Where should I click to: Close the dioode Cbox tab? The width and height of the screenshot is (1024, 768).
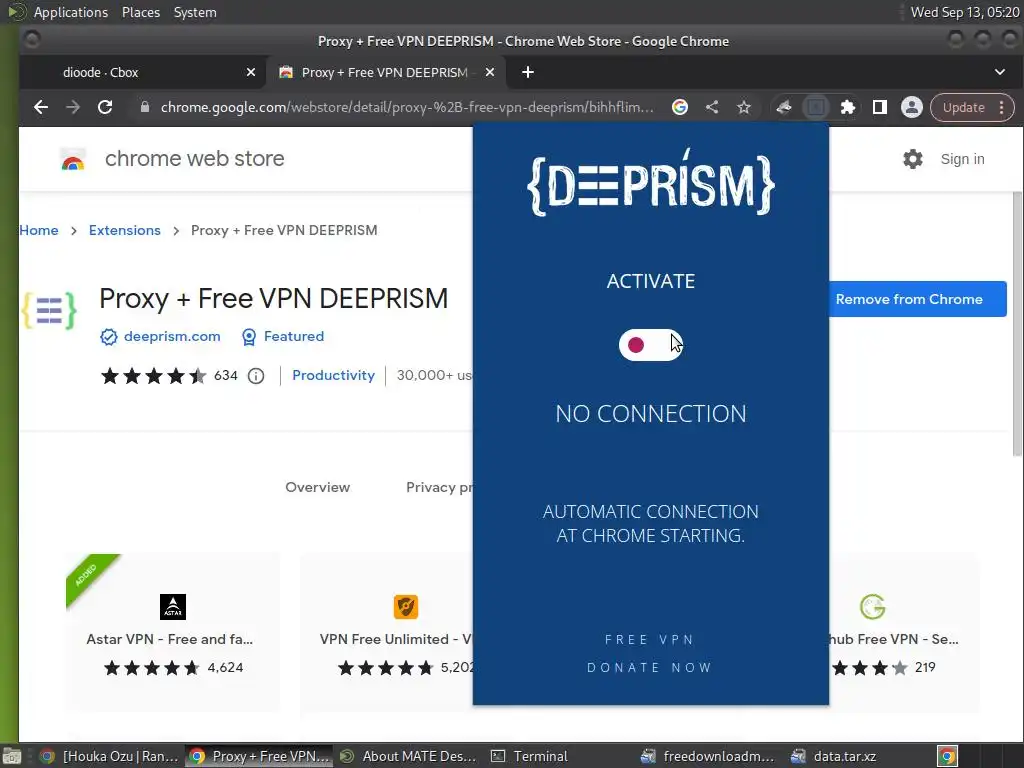tap(251, 72)
